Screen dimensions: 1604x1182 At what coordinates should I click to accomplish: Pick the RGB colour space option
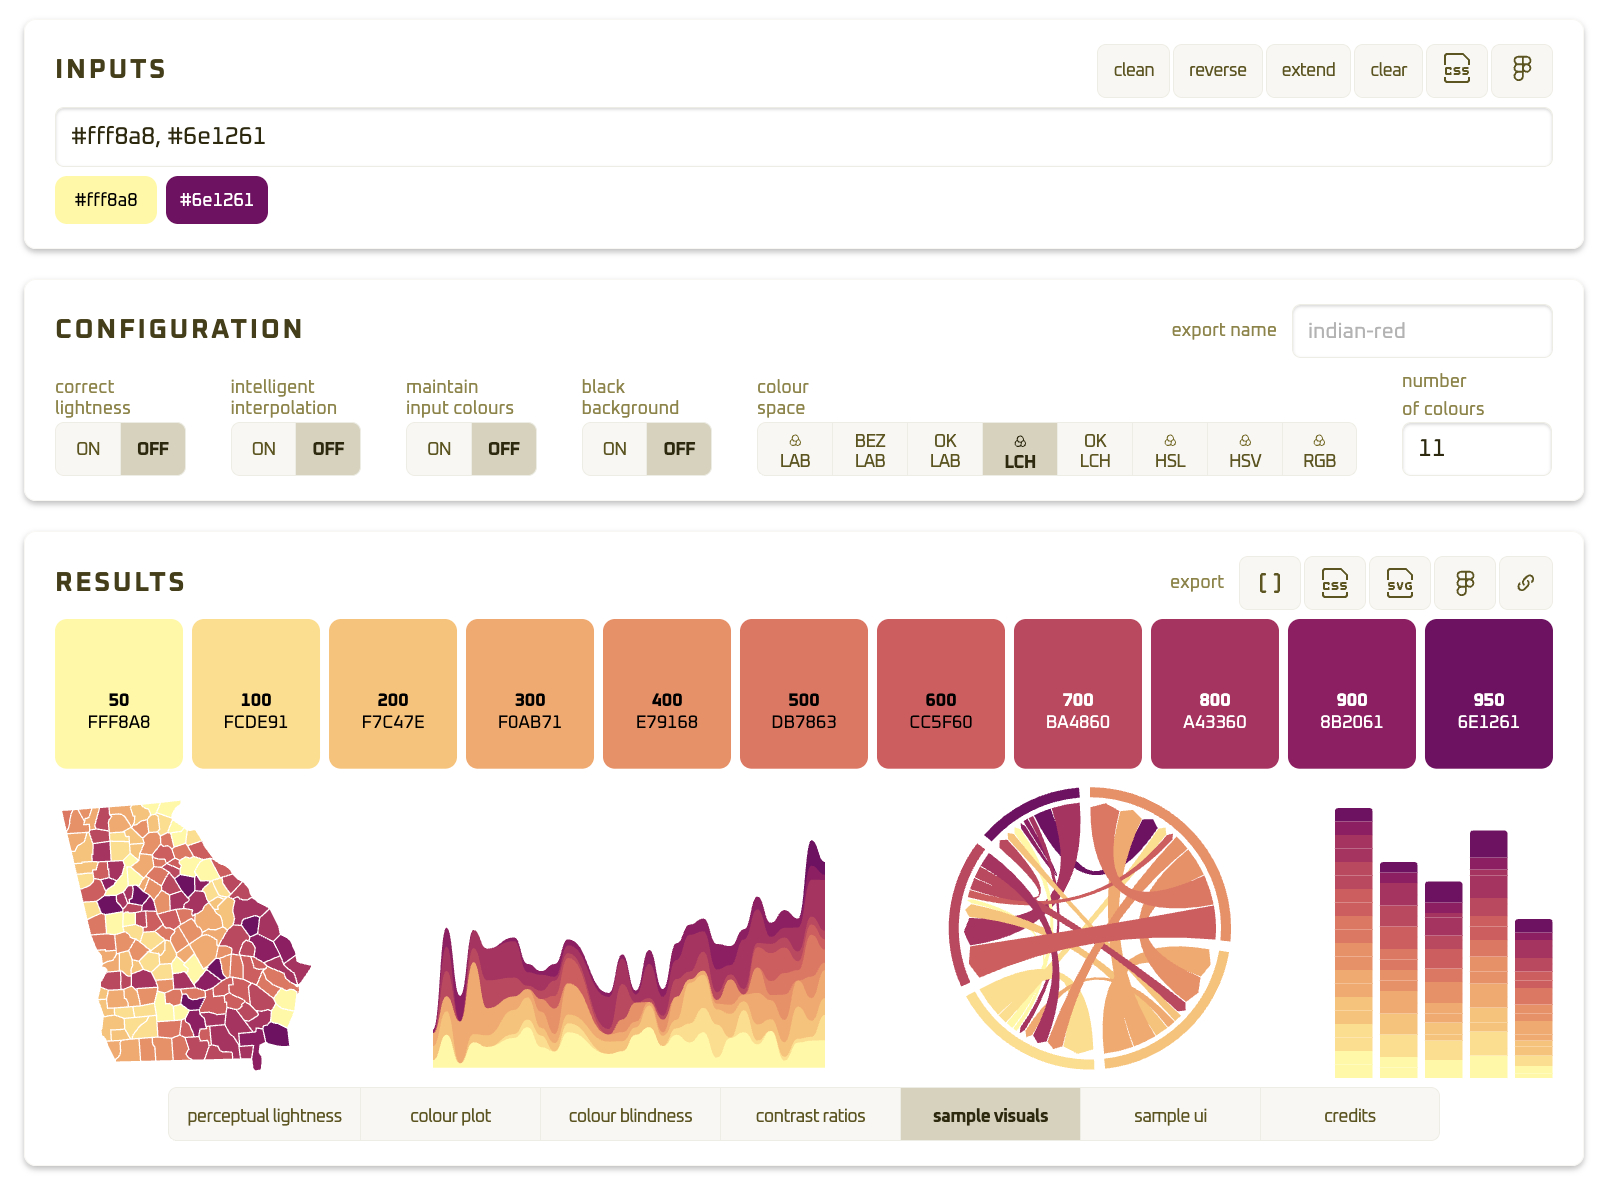pyautogui.click(x=1319, y=450)
